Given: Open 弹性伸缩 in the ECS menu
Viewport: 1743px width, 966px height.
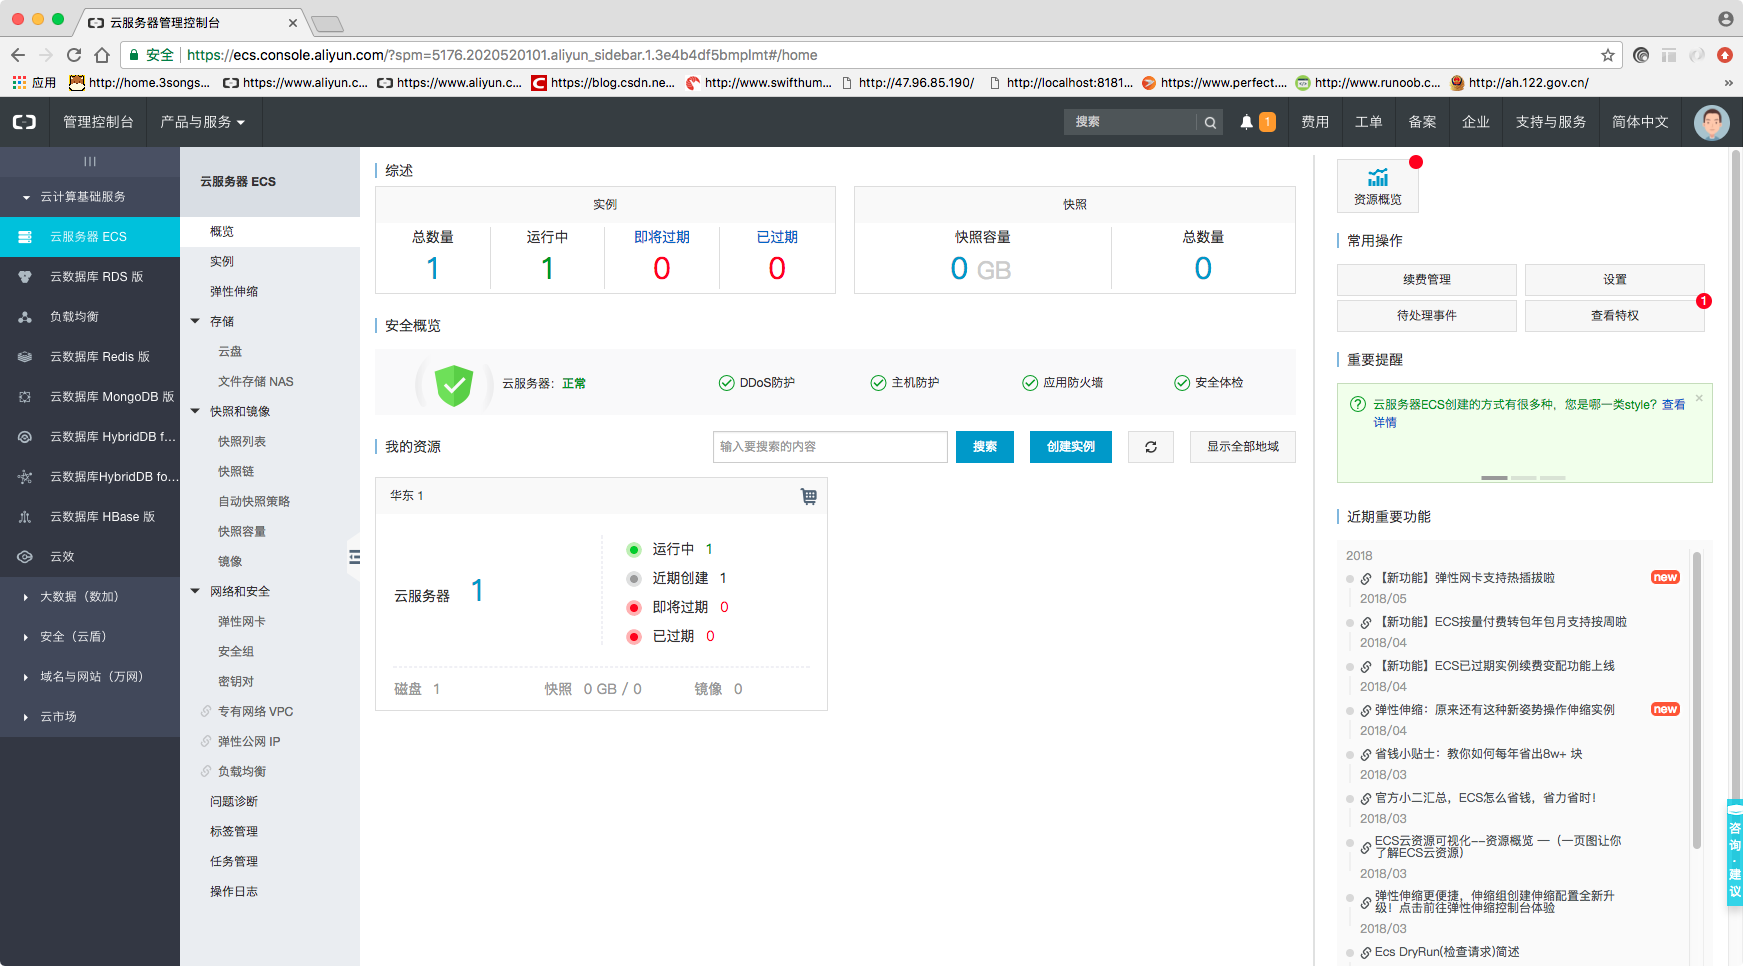Looking at the screenshot, I should (x=234, y=292).
